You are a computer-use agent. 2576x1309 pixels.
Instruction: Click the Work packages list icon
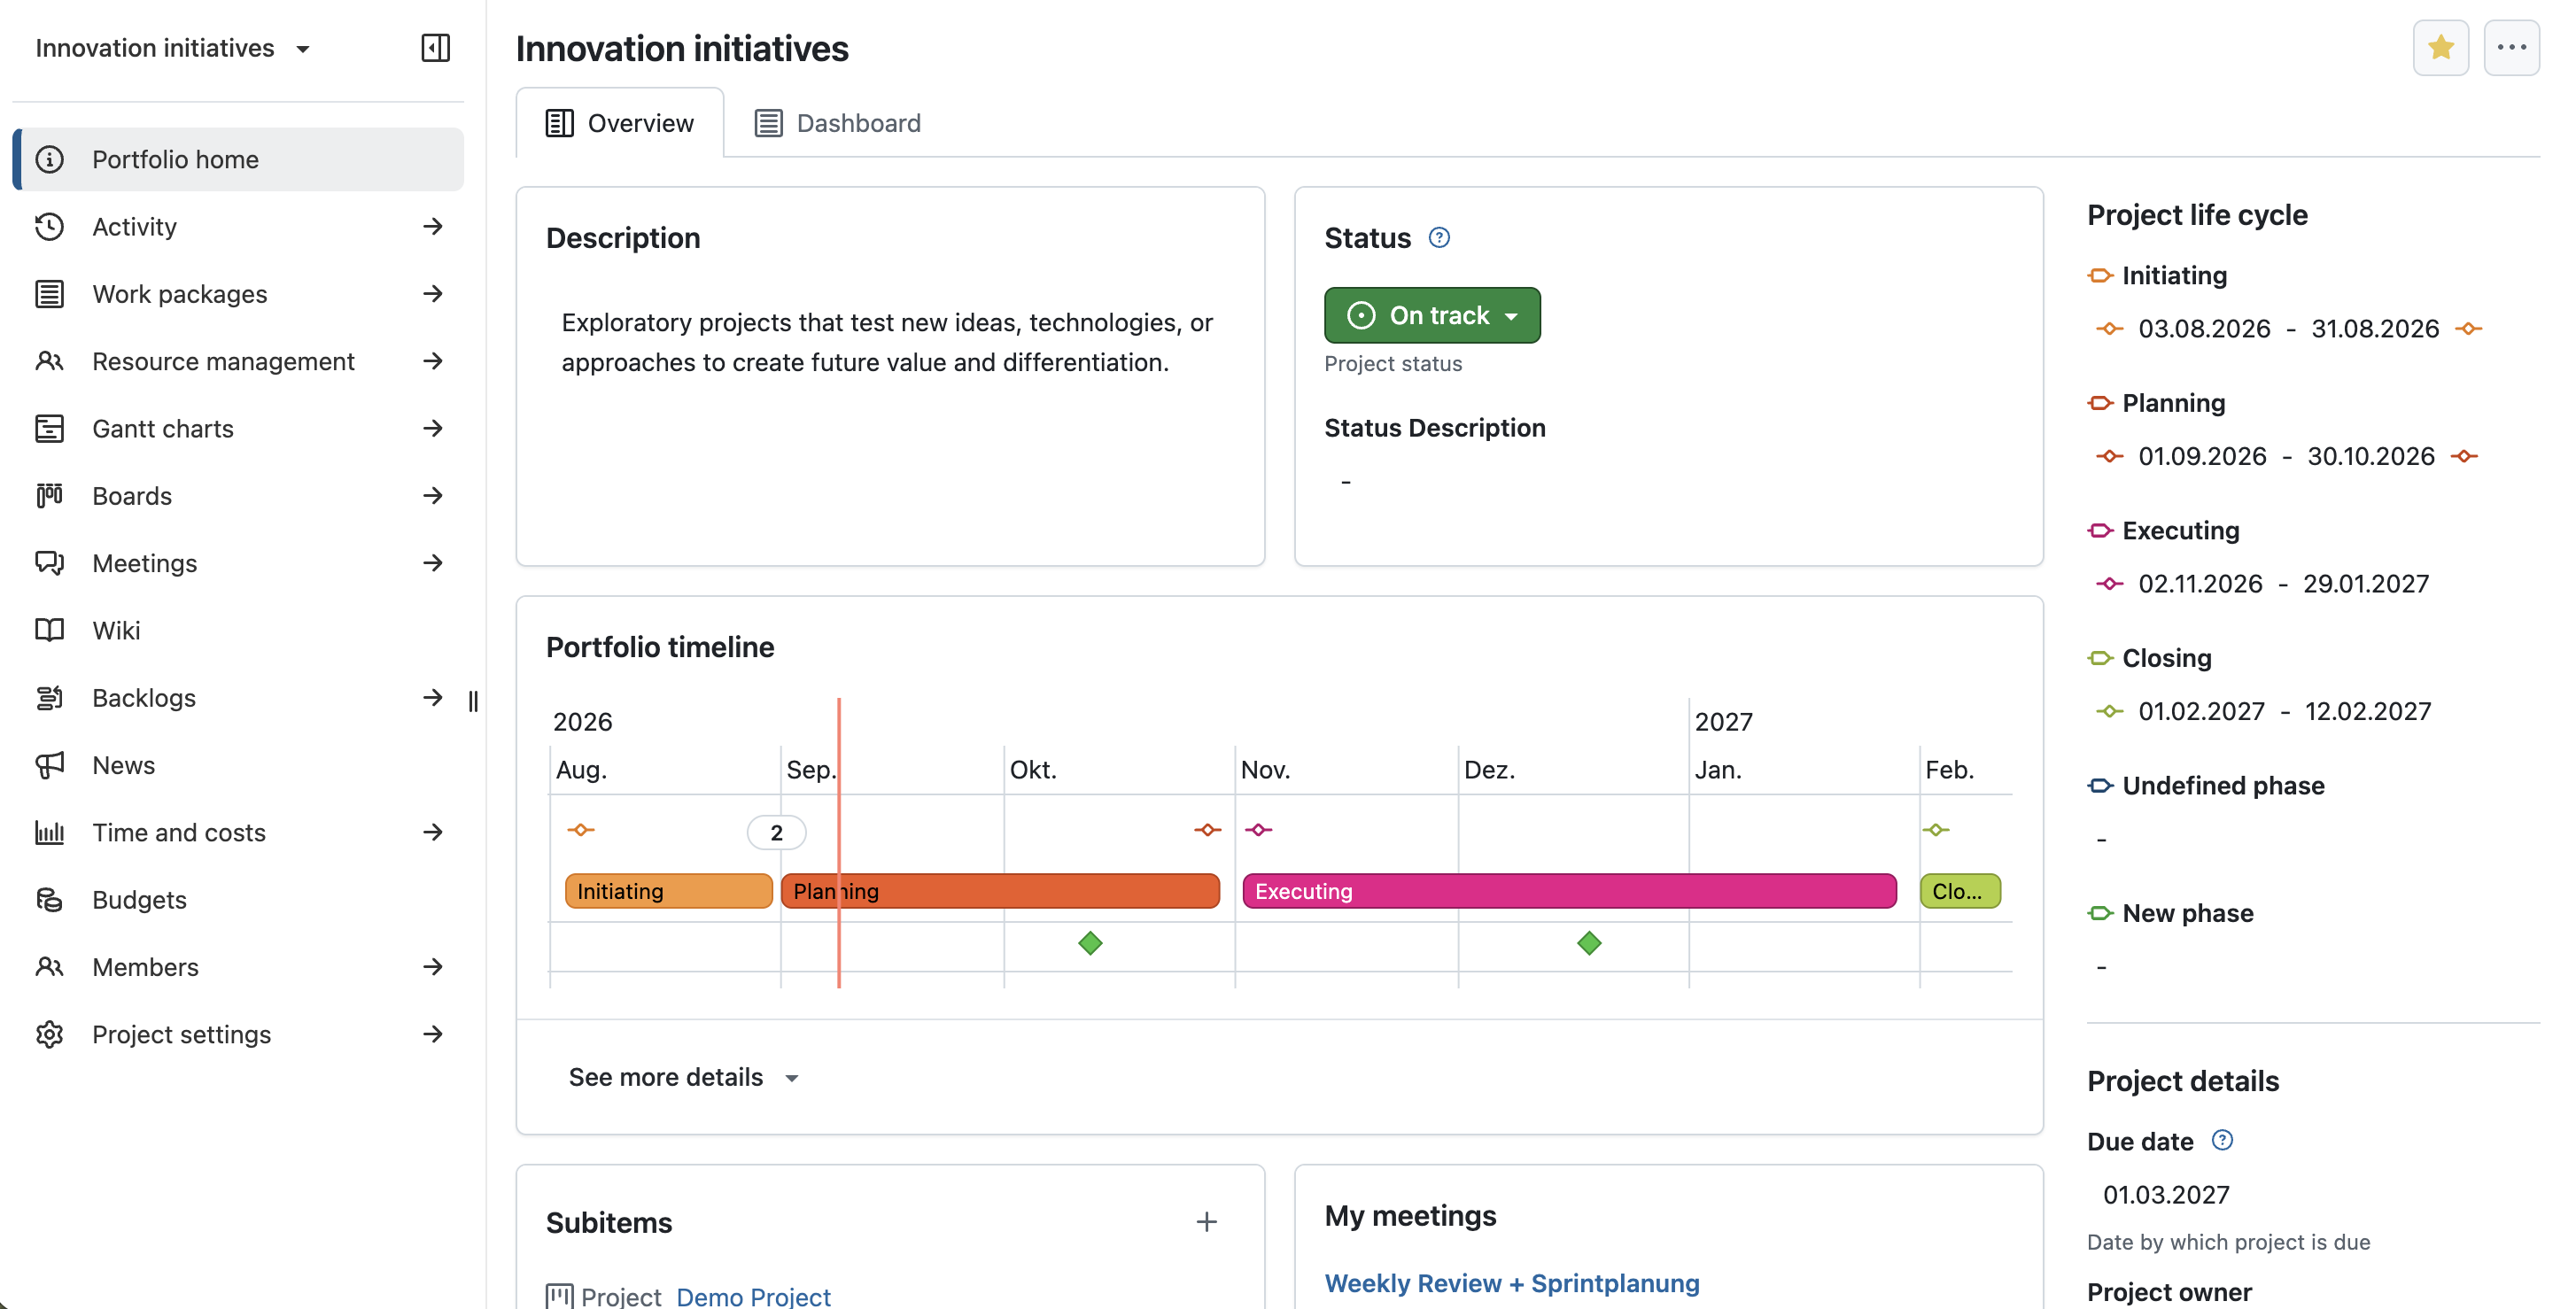tap(49, 294)
